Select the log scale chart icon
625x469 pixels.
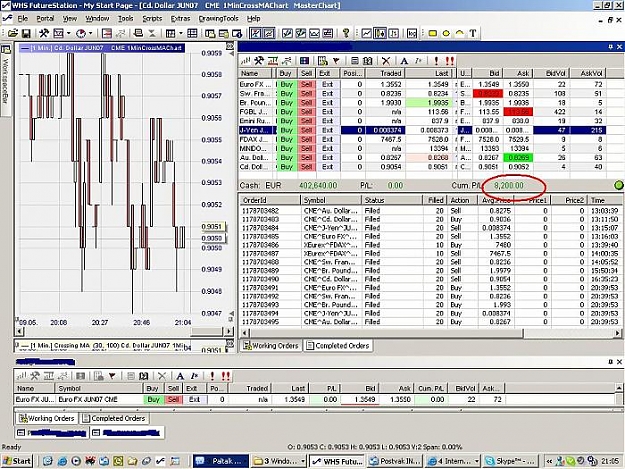click(412, 33)
